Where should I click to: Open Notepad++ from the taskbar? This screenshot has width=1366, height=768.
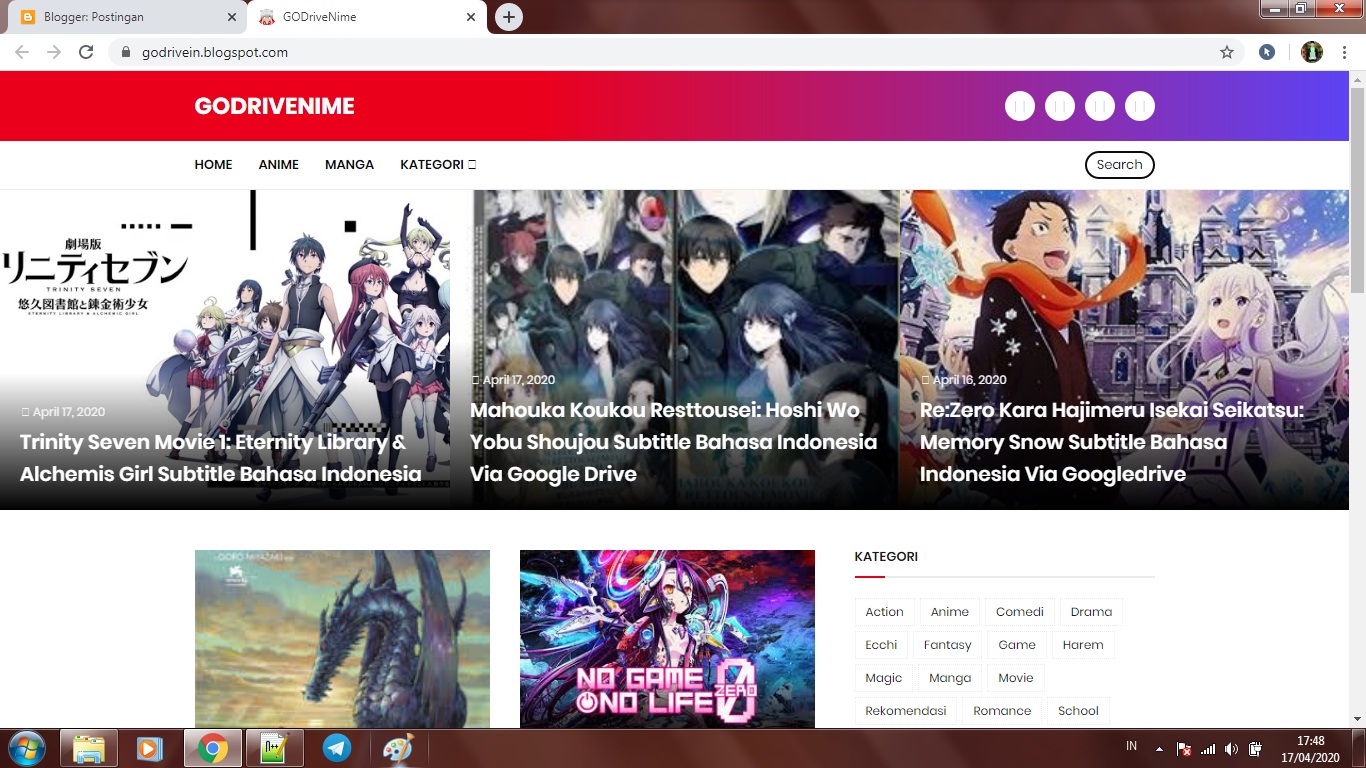tap(275, 747)
